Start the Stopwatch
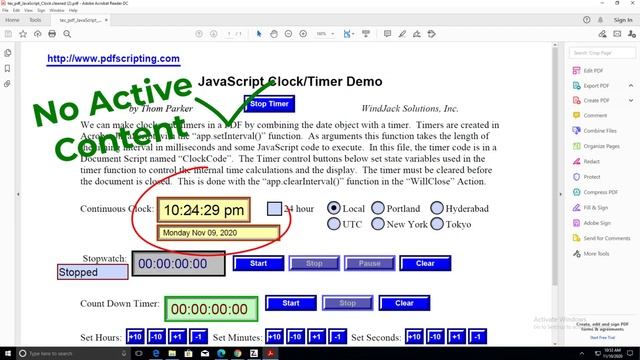The width and height of the screenshot is (640, 360). tap(258, 263)
